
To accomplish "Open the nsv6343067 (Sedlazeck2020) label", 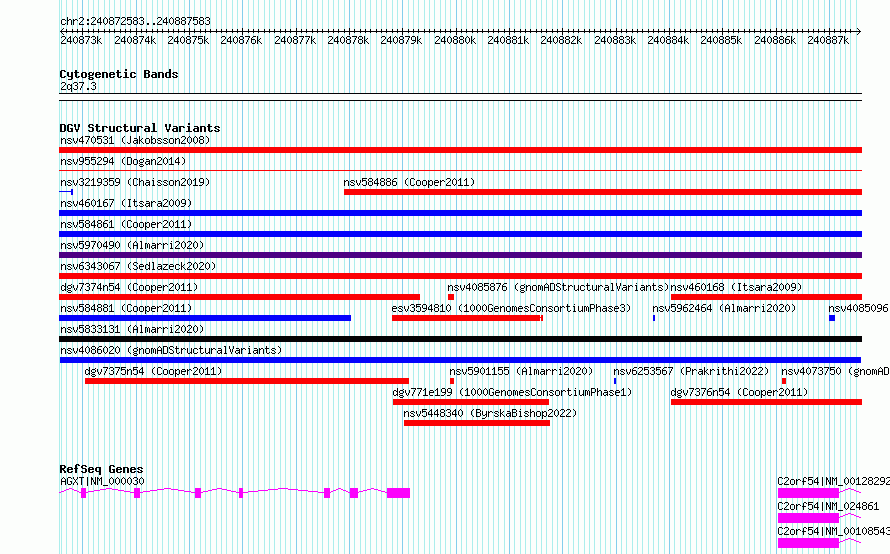I will pyautogui.click(x=138, y=266).
